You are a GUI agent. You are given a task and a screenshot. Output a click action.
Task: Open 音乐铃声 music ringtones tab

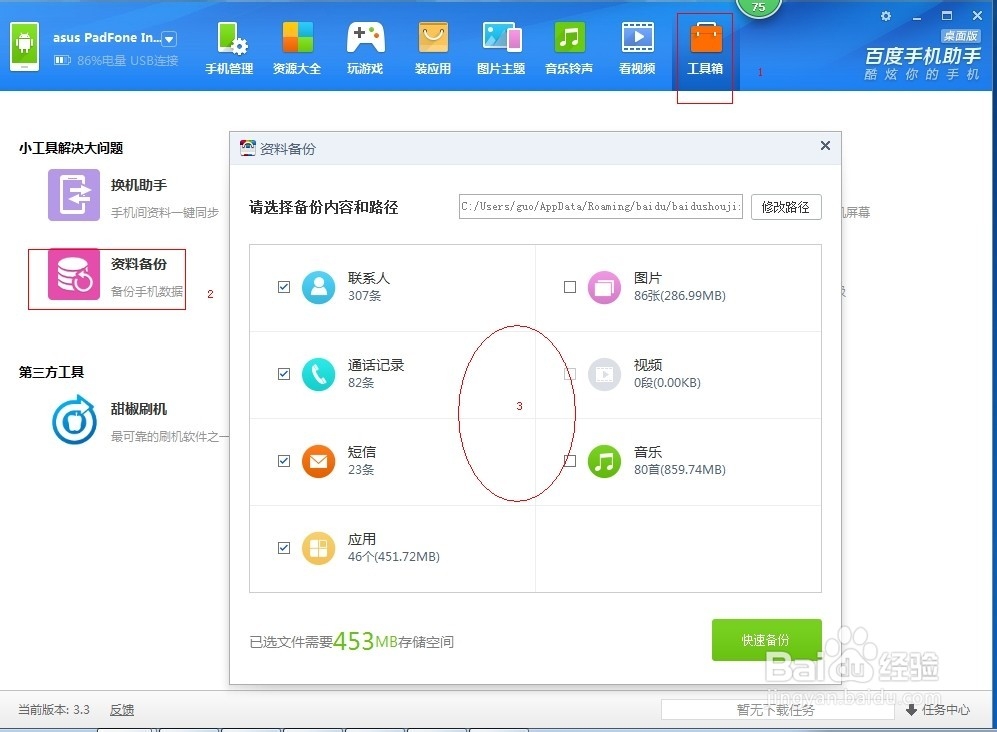coord(569,48)
